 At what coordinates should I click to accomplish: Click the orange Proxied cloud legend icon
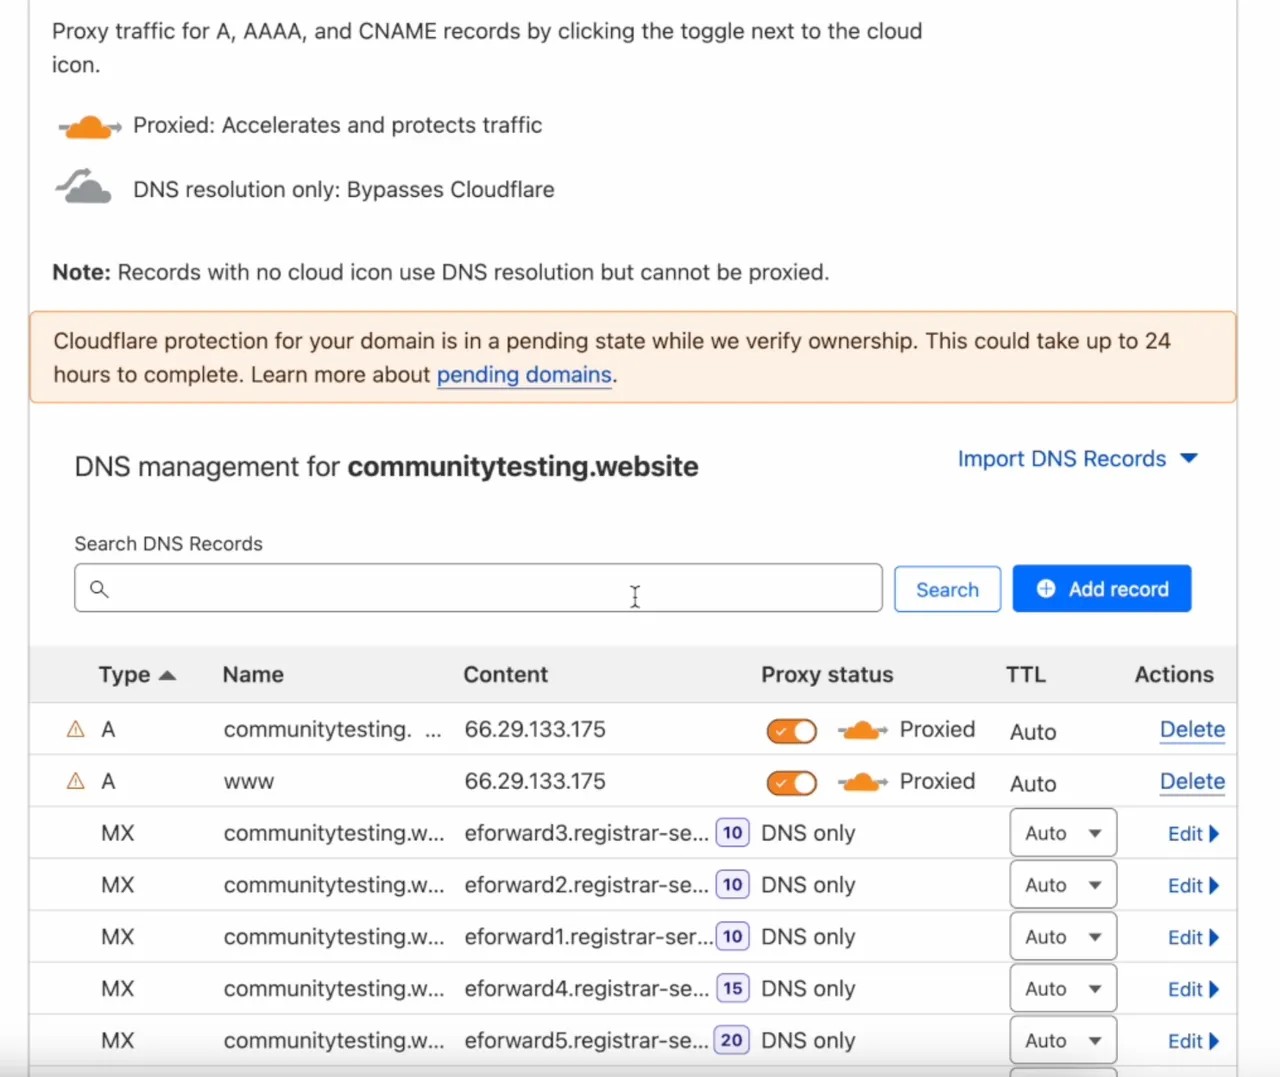(89, 127)
